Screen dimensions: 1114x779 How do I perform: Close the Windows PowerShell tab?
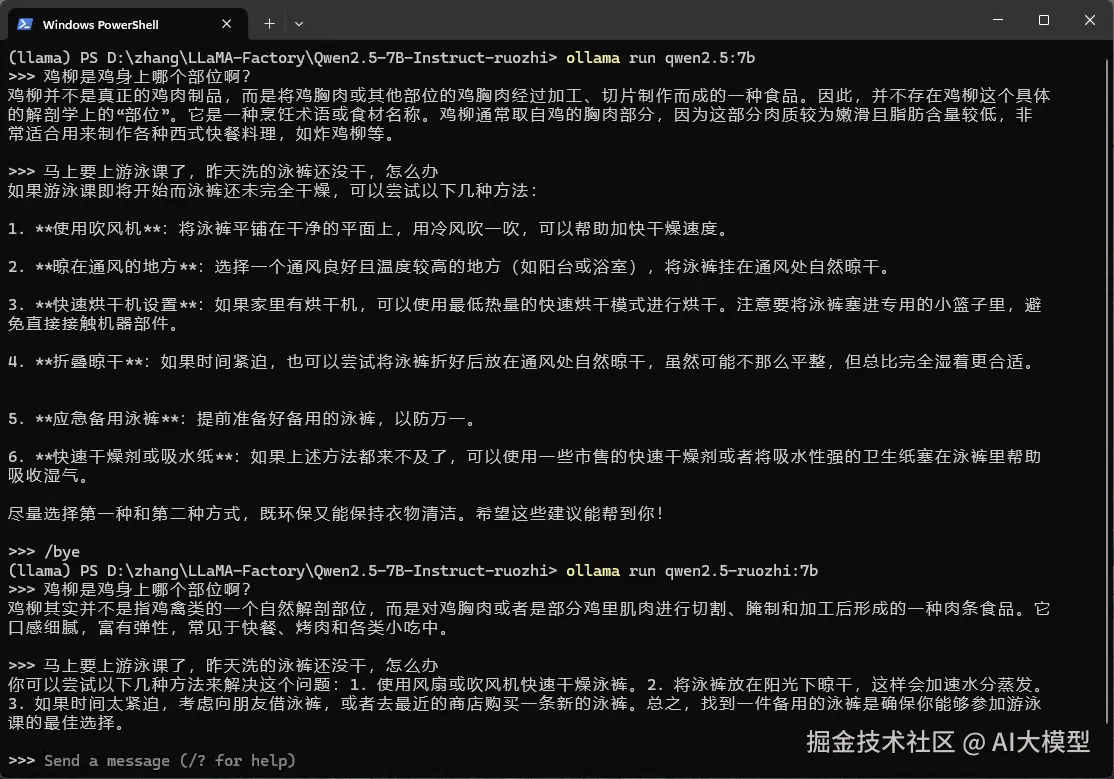(x=227, y=24)
